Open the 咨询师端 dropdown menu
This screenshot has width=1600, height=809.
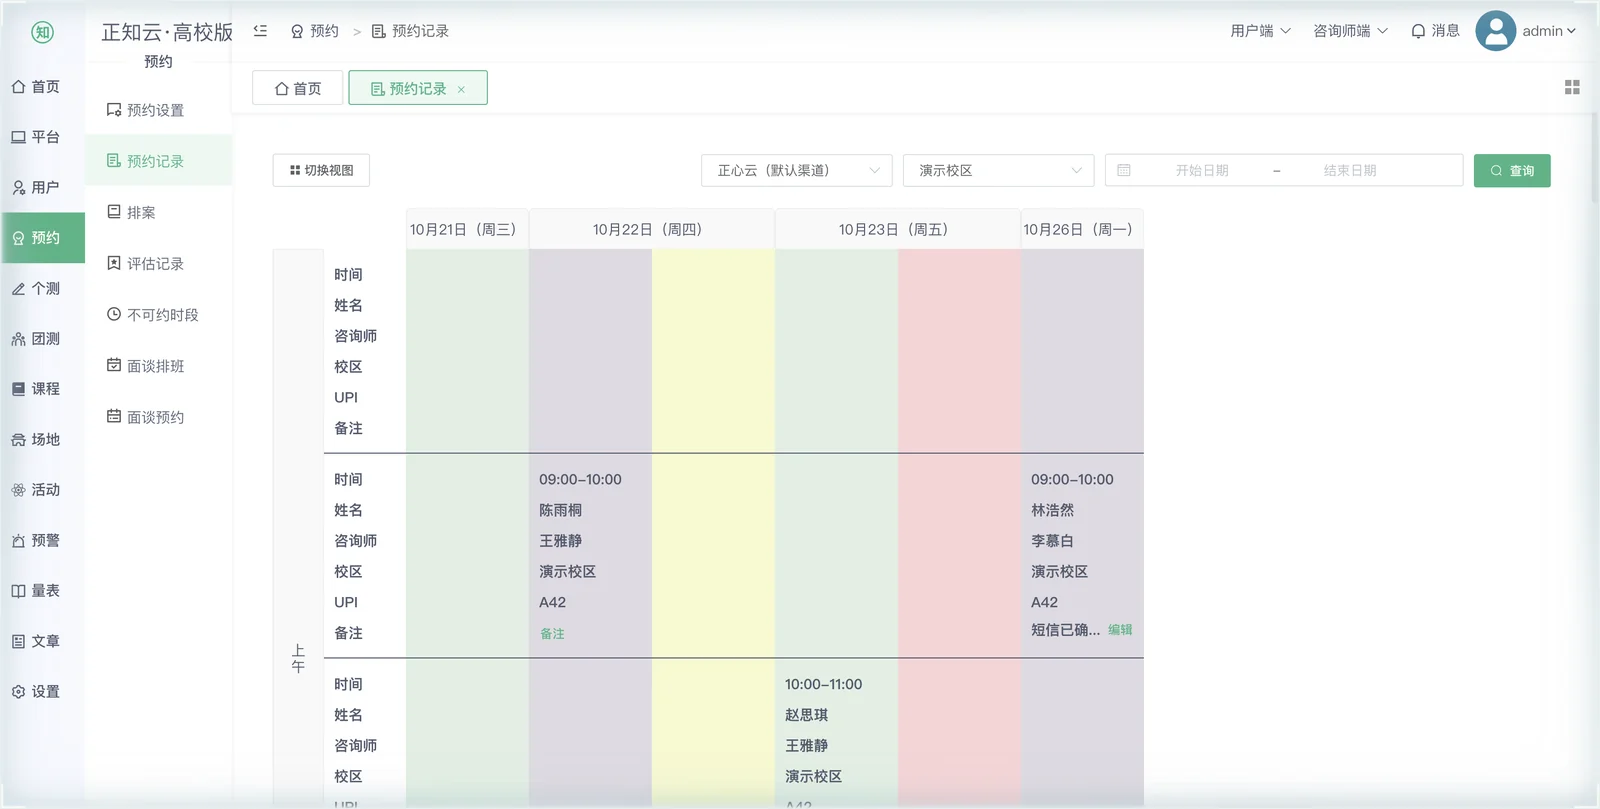point(1350,31)
